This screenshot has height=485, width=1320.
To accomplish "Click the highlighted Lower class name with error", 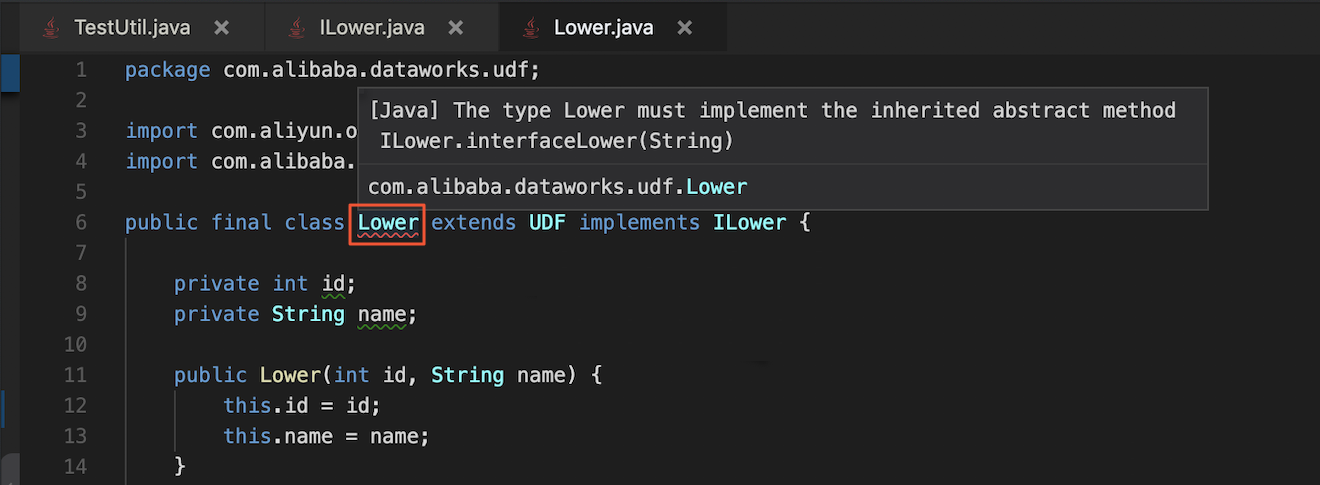I will (388, 222).
